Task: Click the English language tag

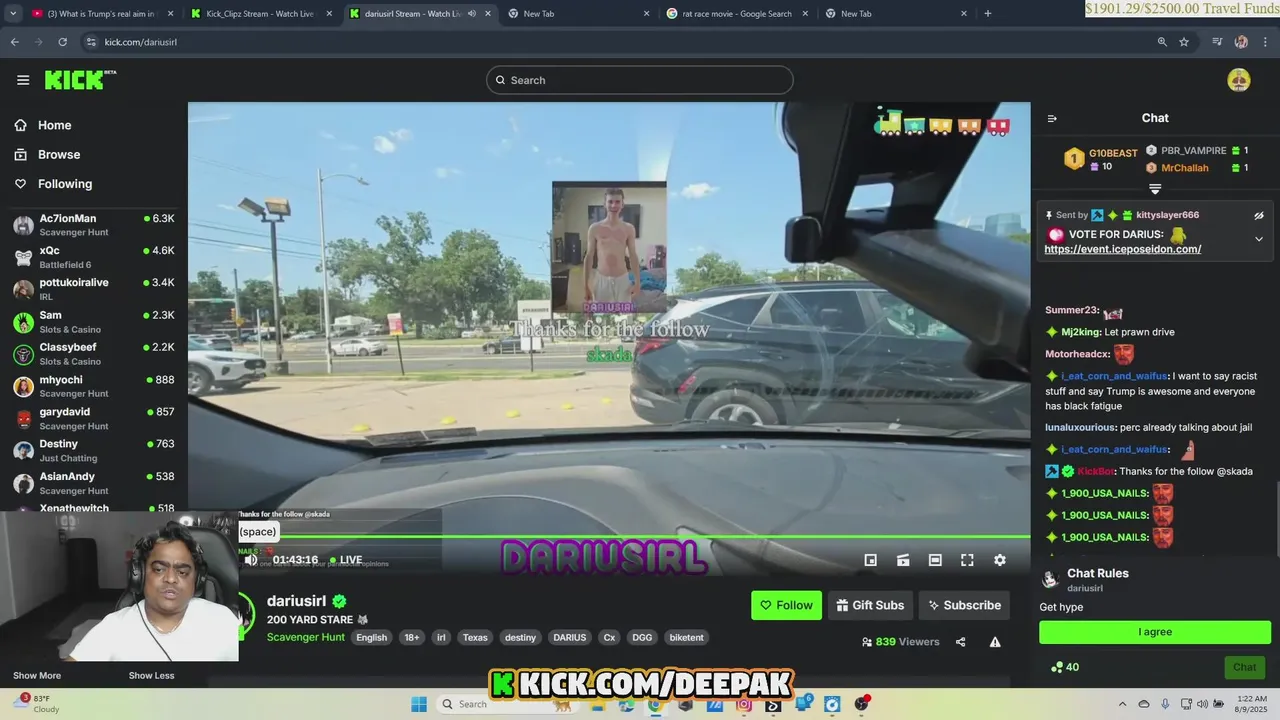Action: [x=371, y=637]
